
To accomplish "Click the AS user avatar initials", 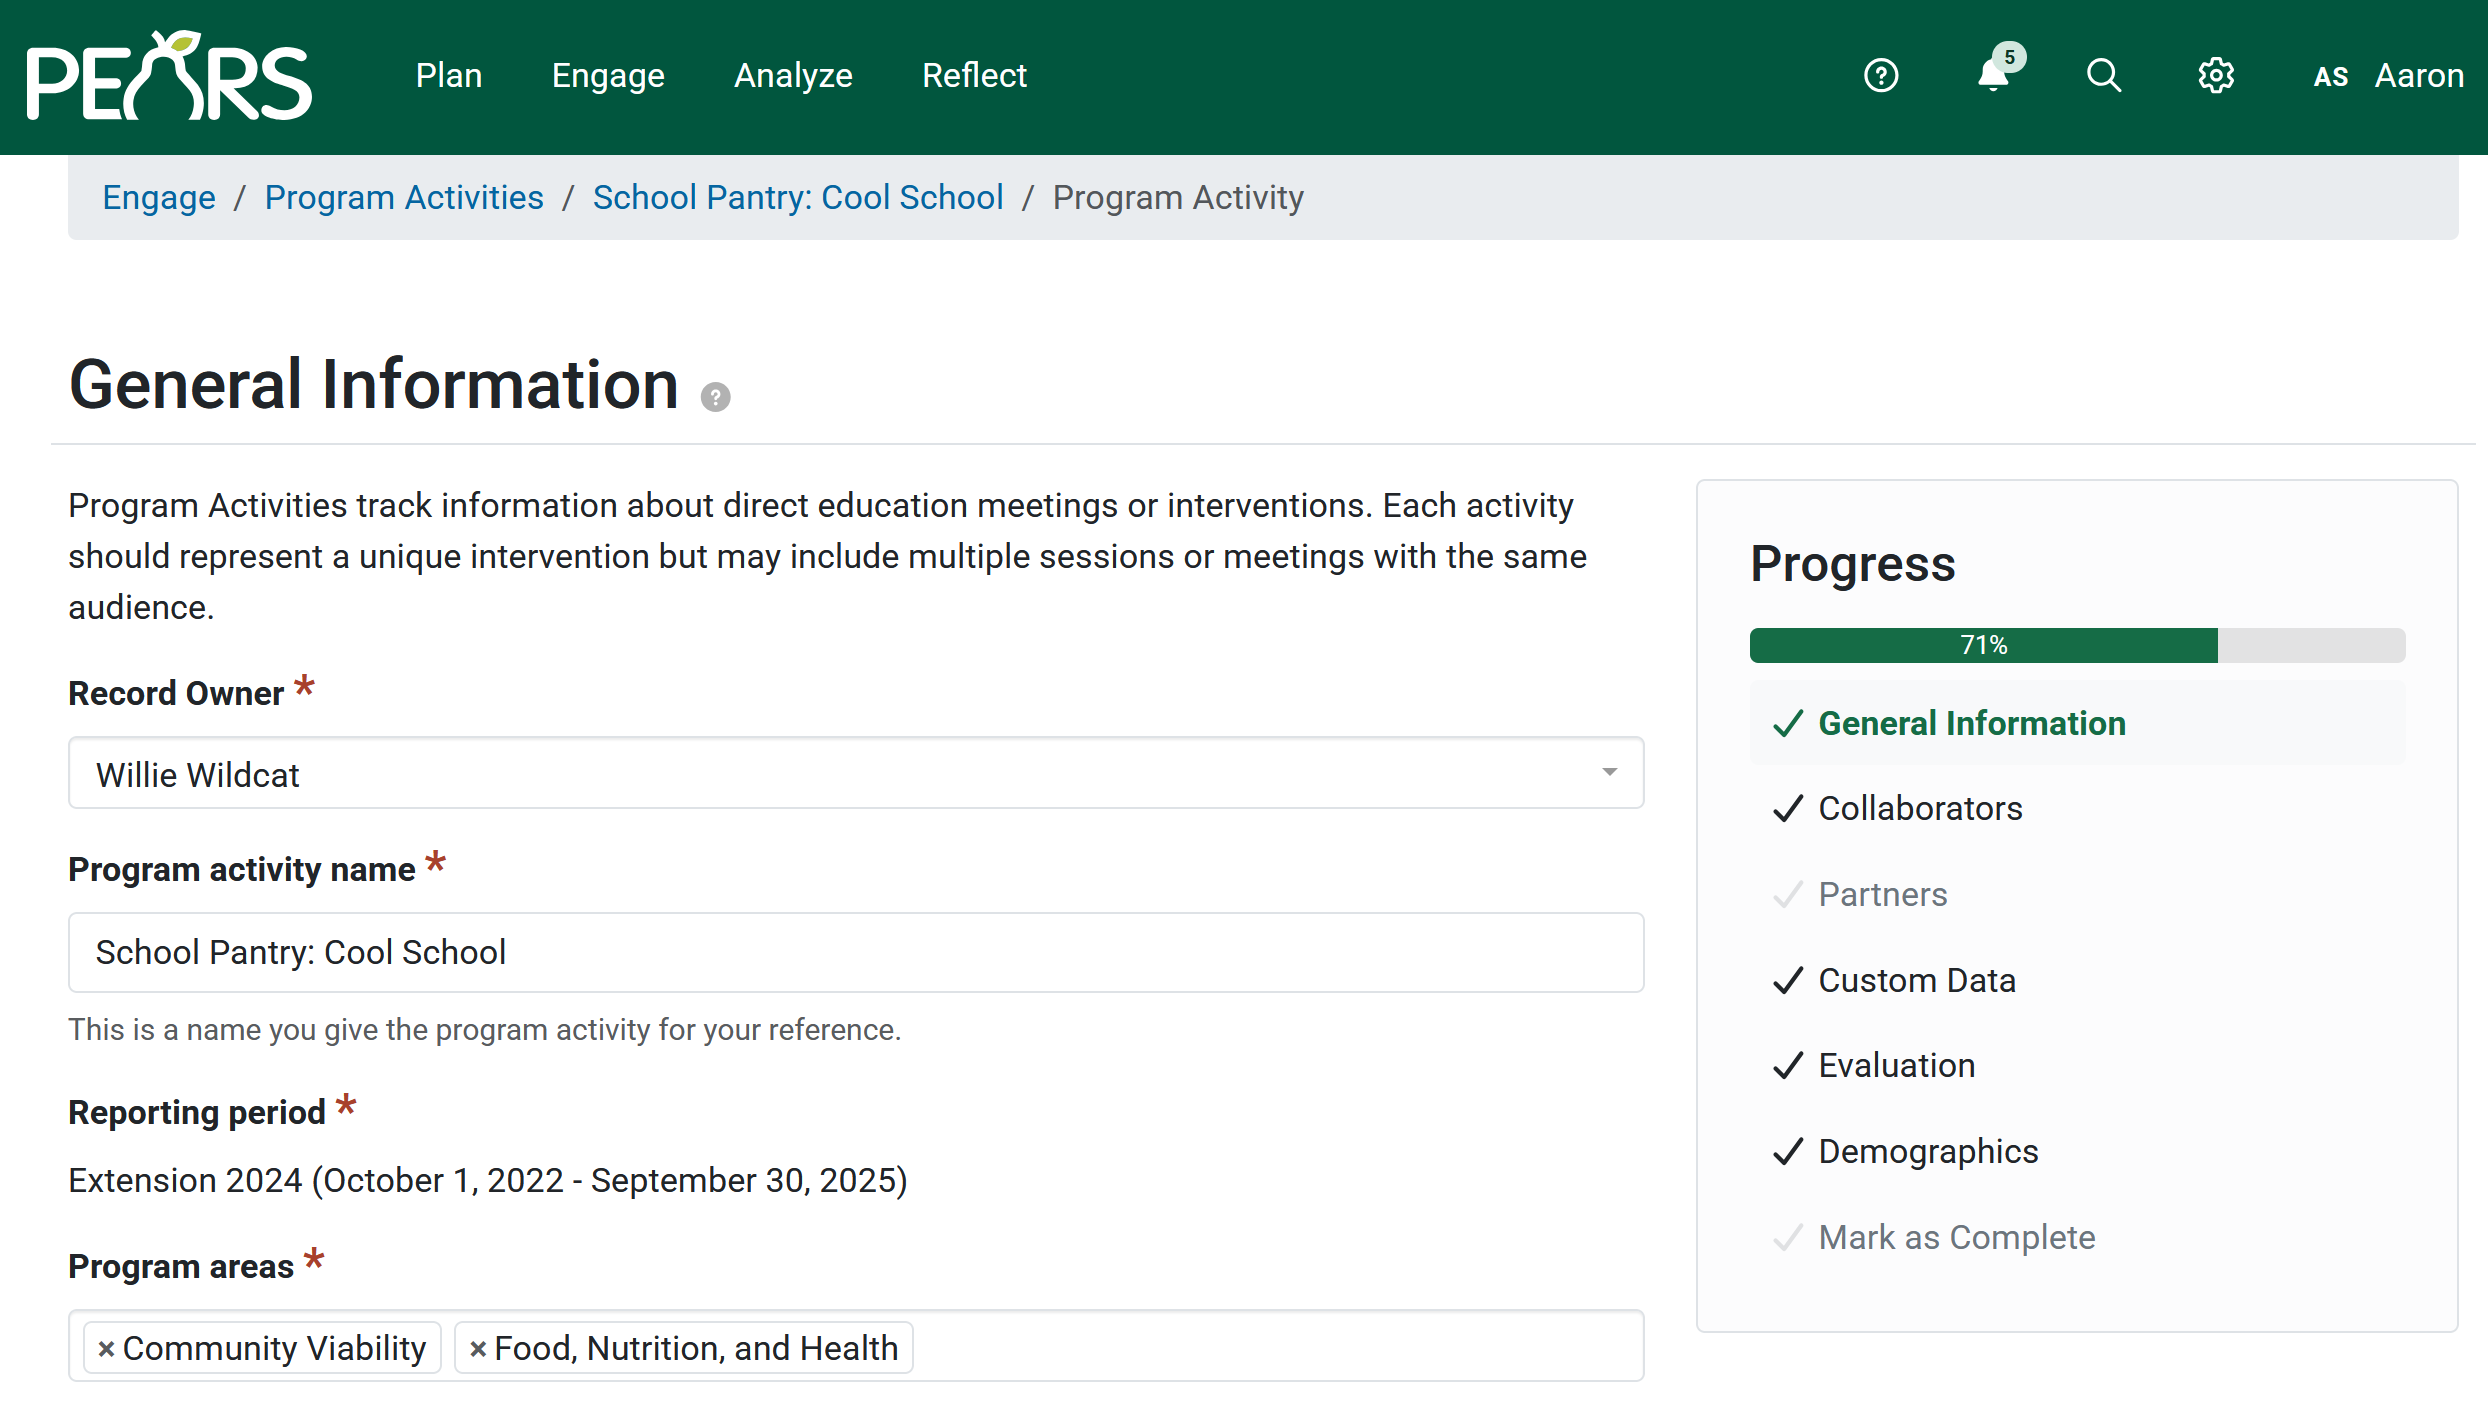I will coord(2331,77).
